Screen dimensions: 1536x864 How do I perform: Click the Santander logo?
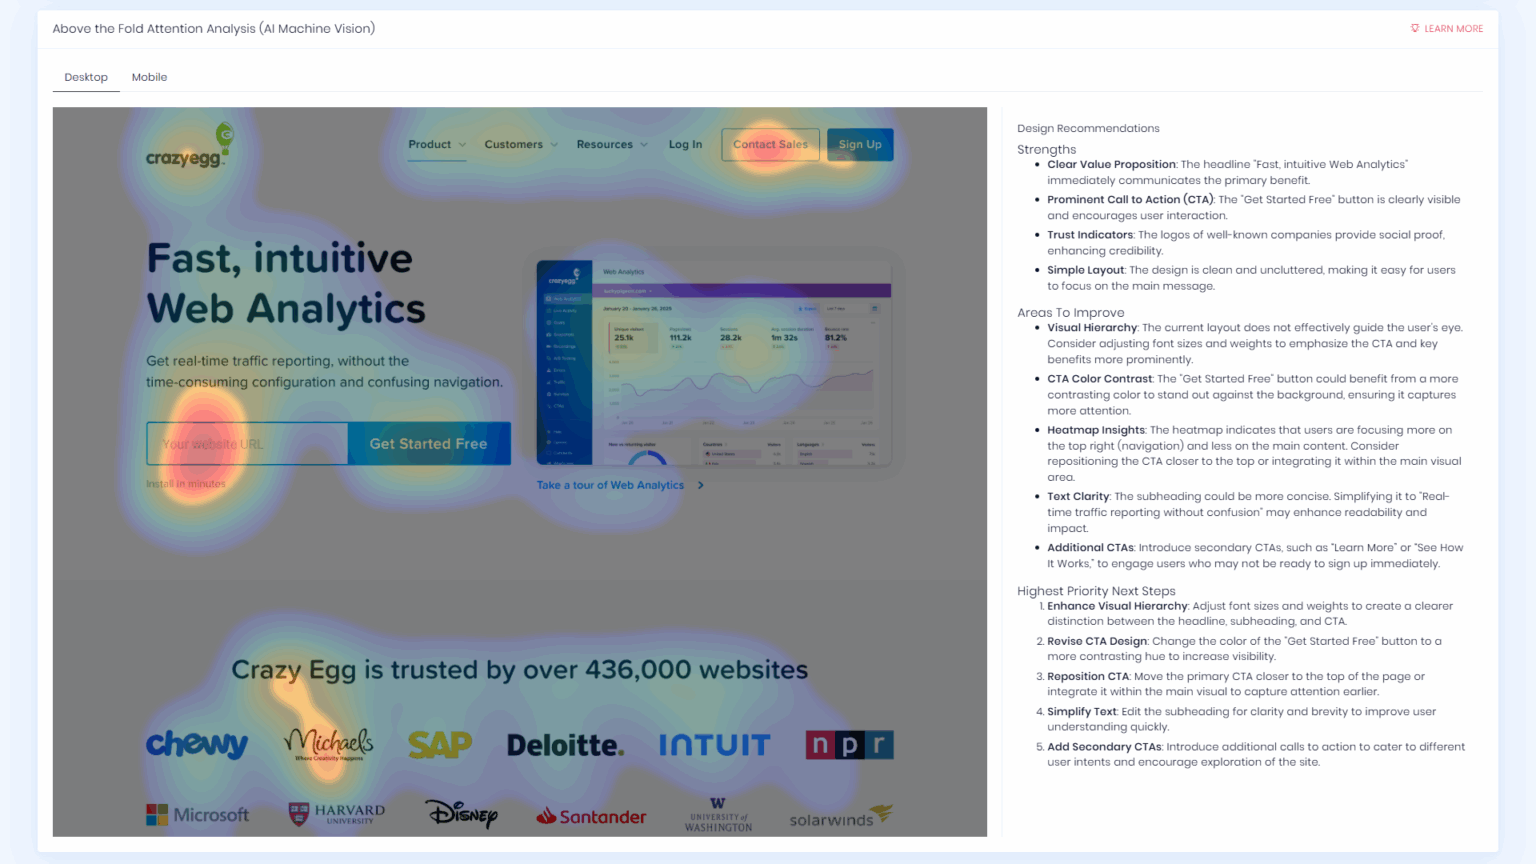(591, 815)
